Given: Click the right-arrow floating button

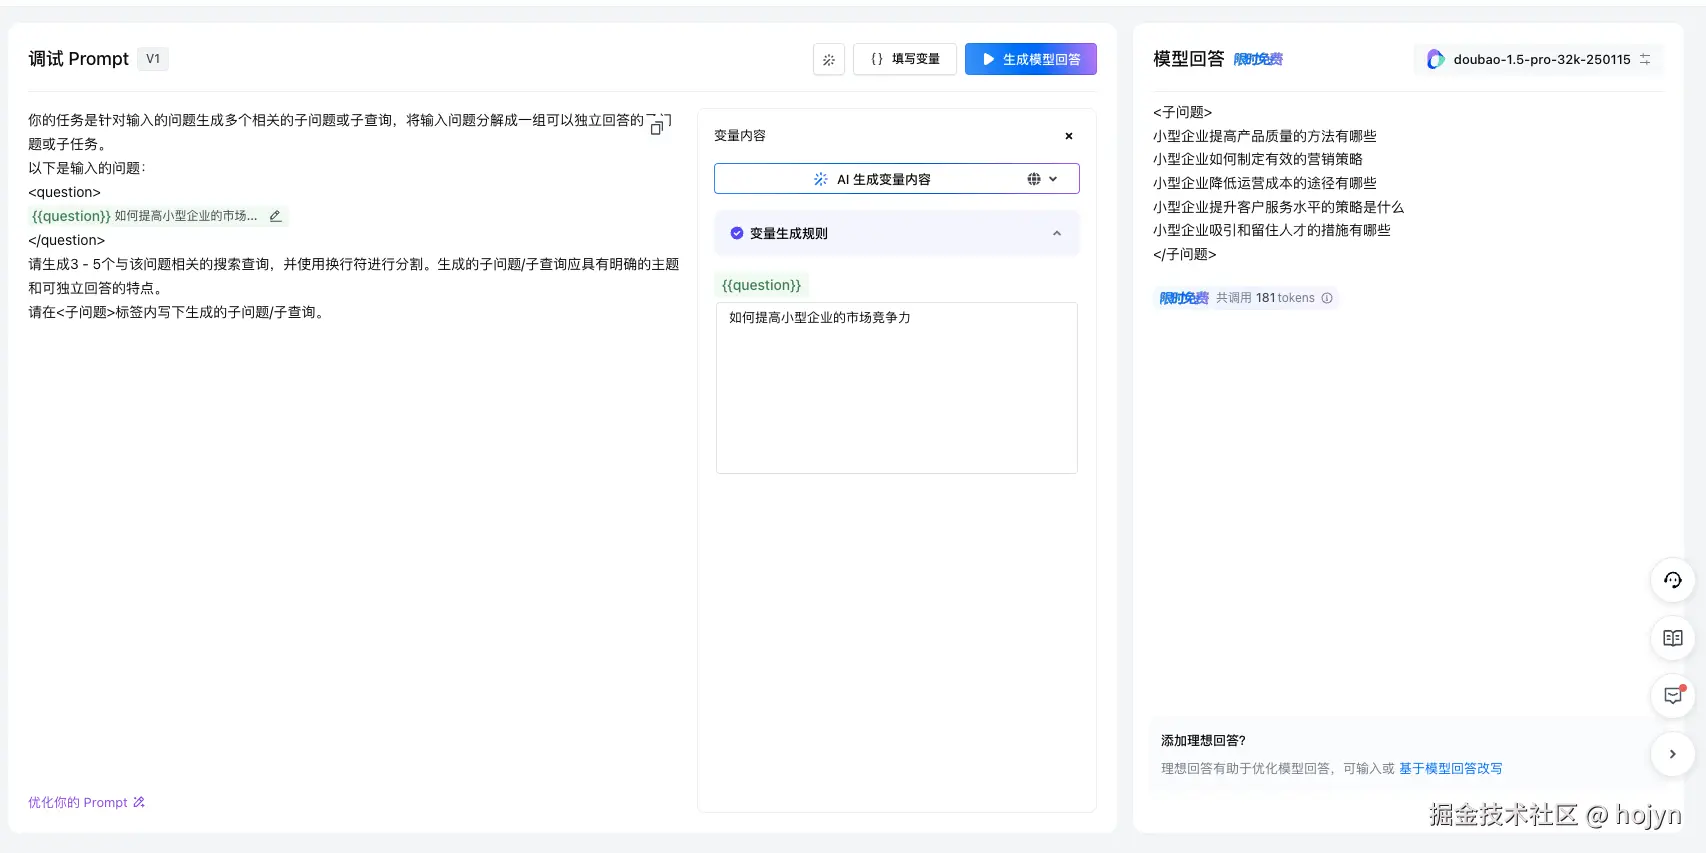Looking at the screenshot, I should pos(1673,754).
